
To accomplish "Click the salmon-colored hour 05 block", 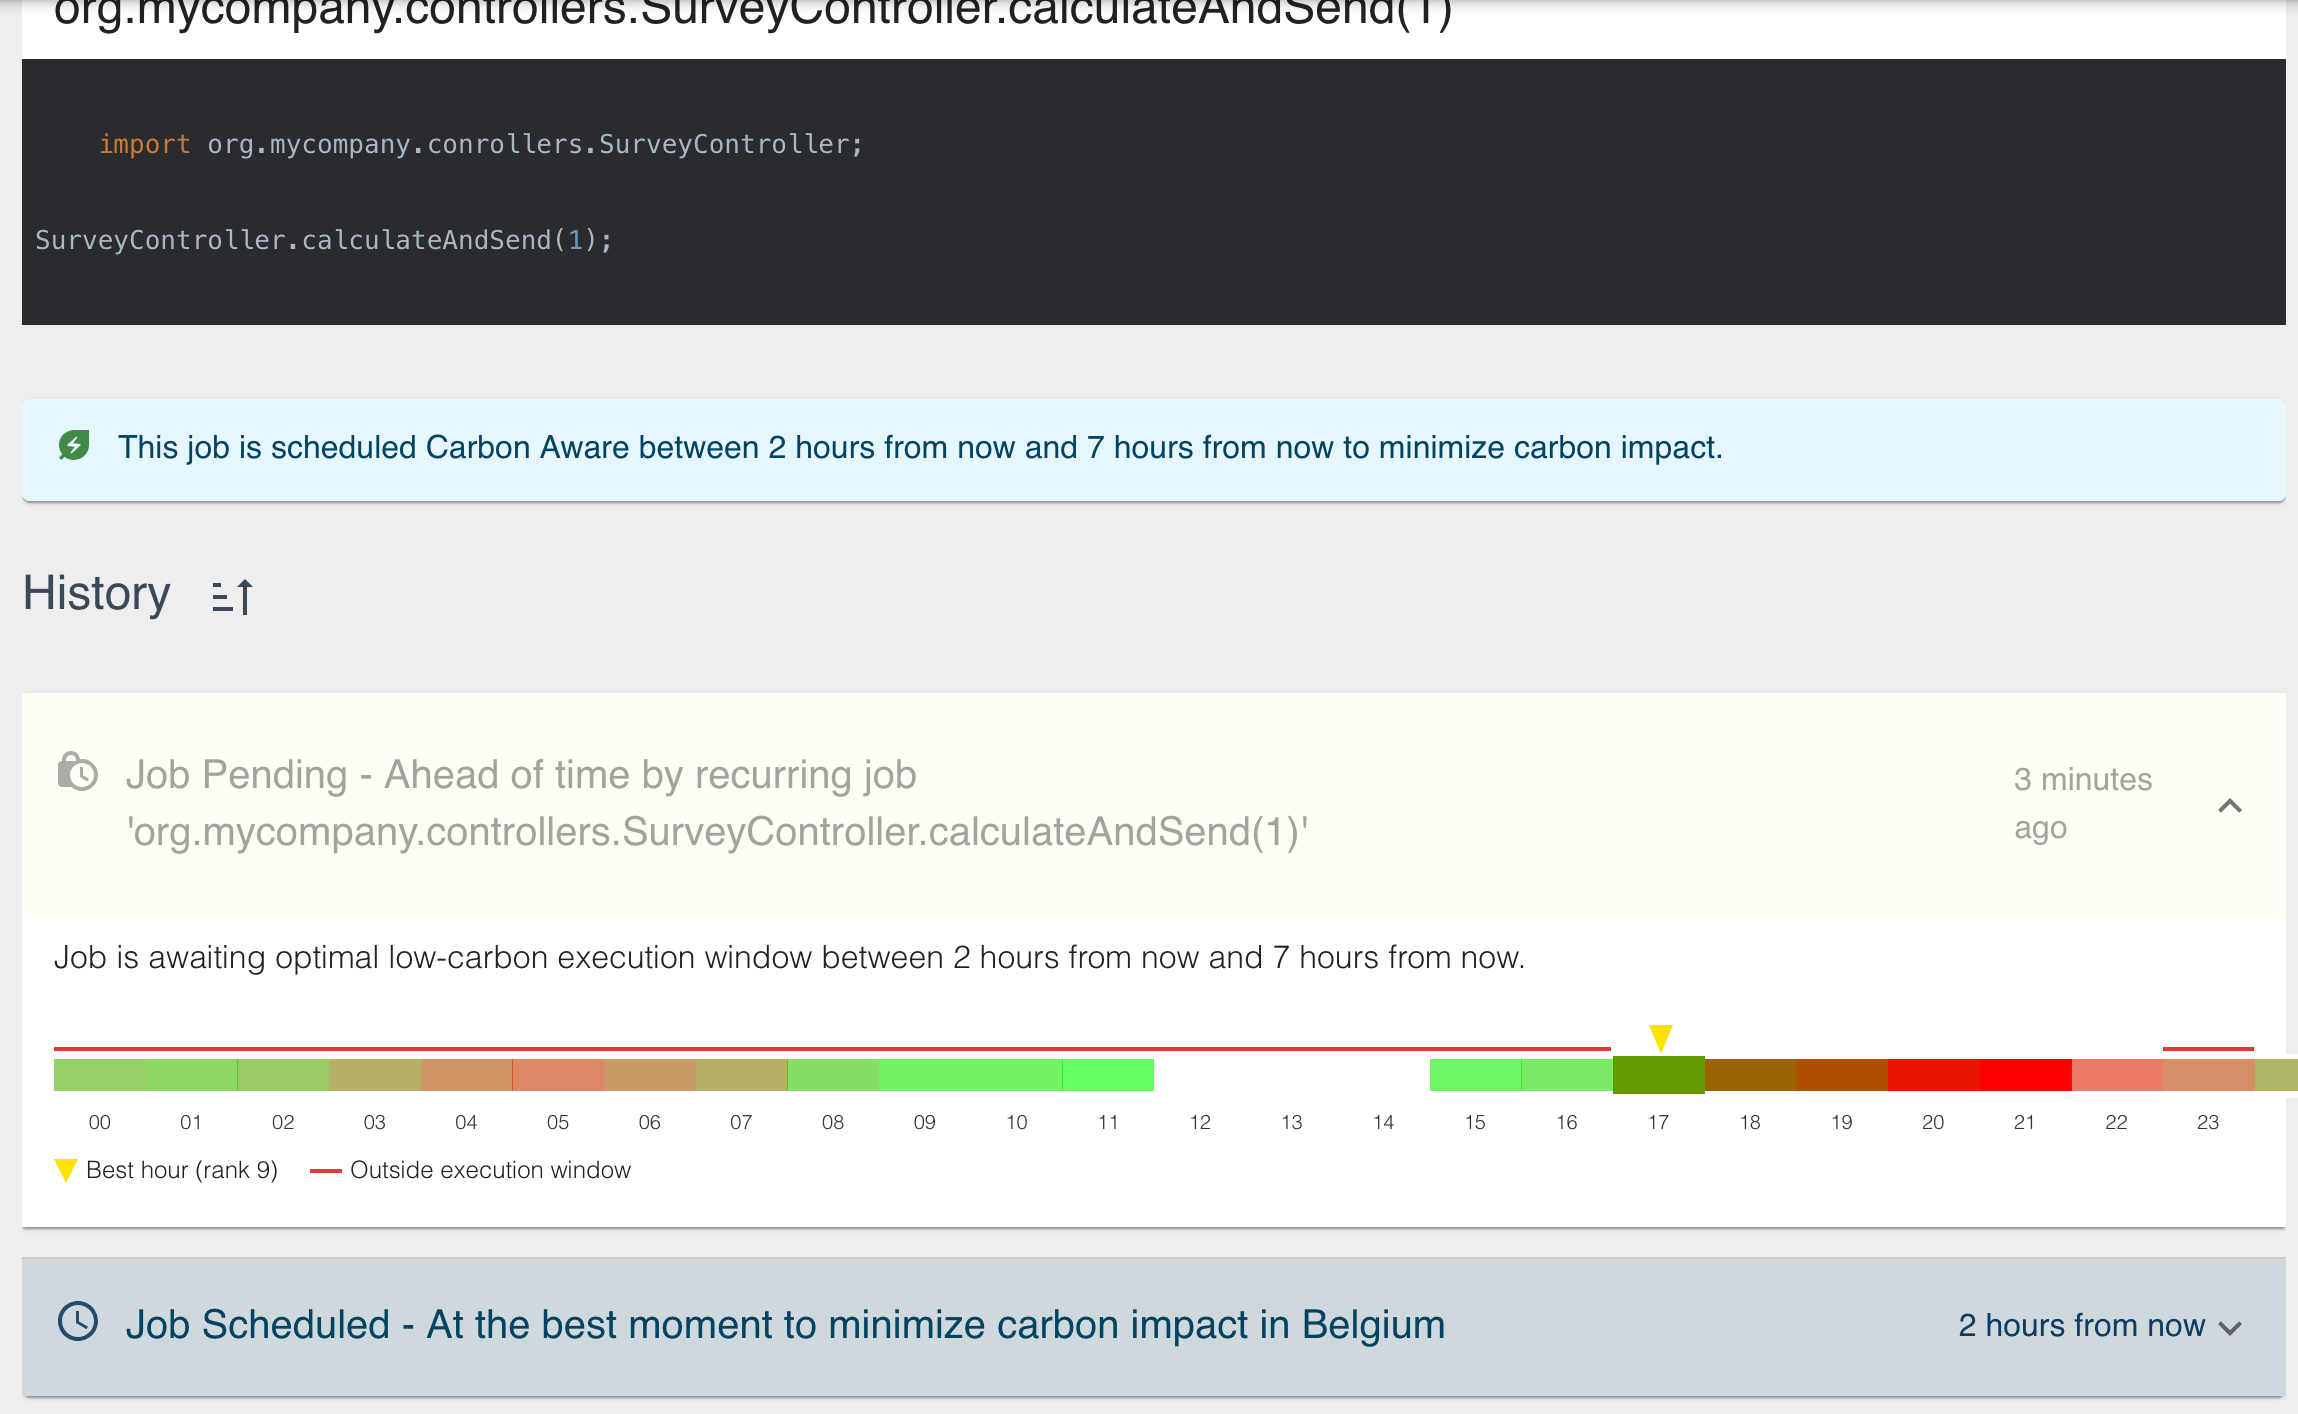I will [558, 1075].
